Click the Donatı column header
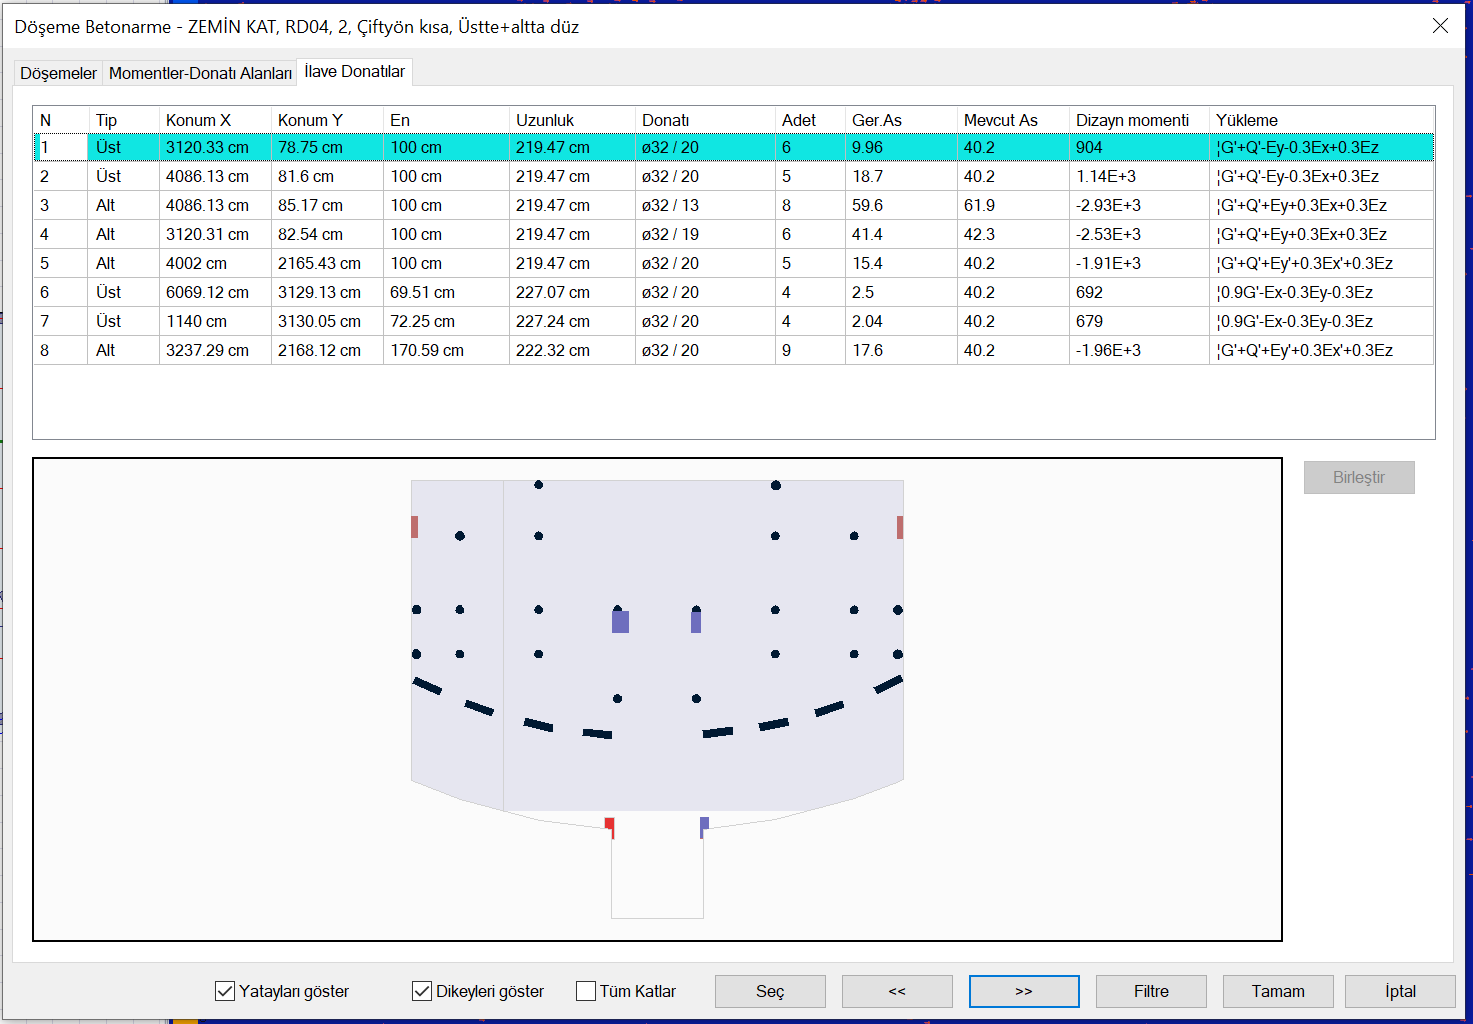 [705, 120]
